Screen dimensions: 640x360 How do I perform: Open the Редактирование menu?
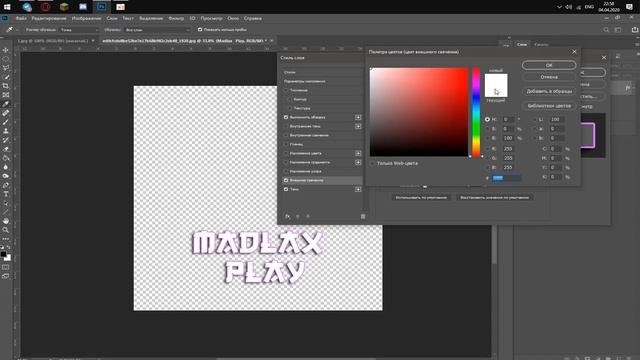49,18
